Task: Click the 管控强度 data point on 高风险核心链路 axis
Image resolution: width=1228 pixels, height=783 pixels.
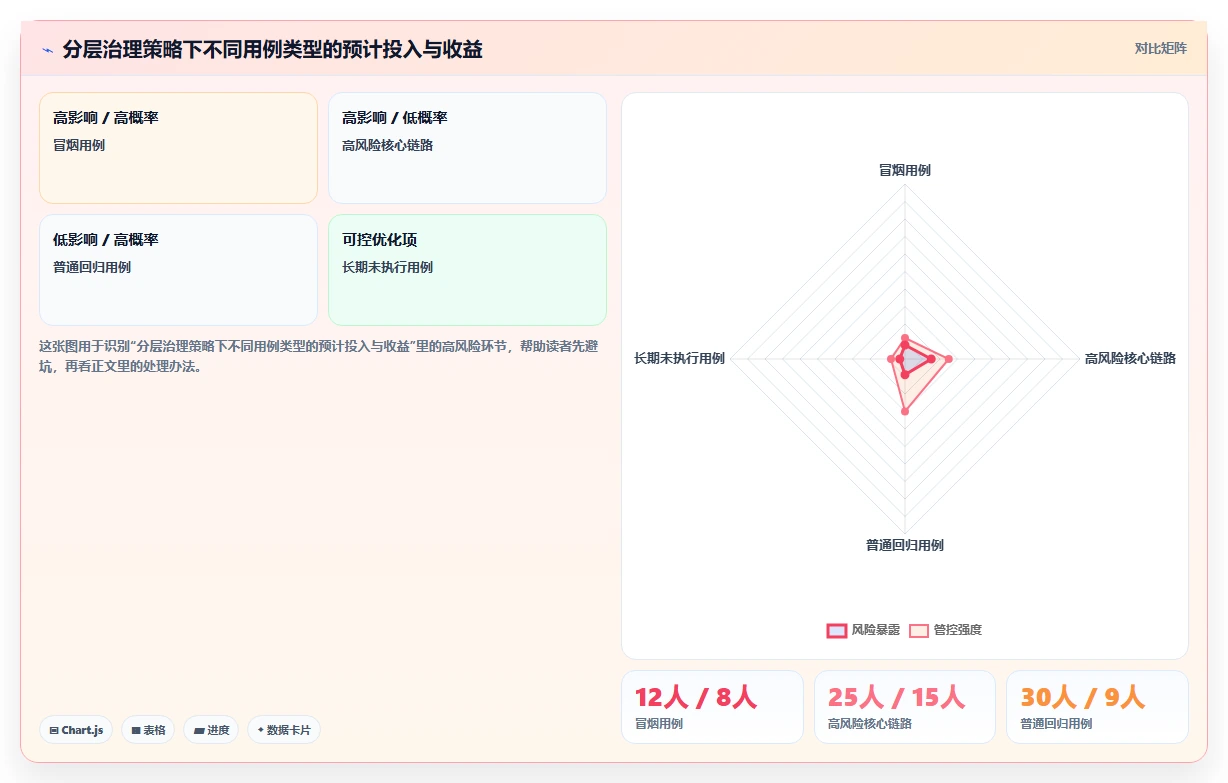Action: [949, 358]
